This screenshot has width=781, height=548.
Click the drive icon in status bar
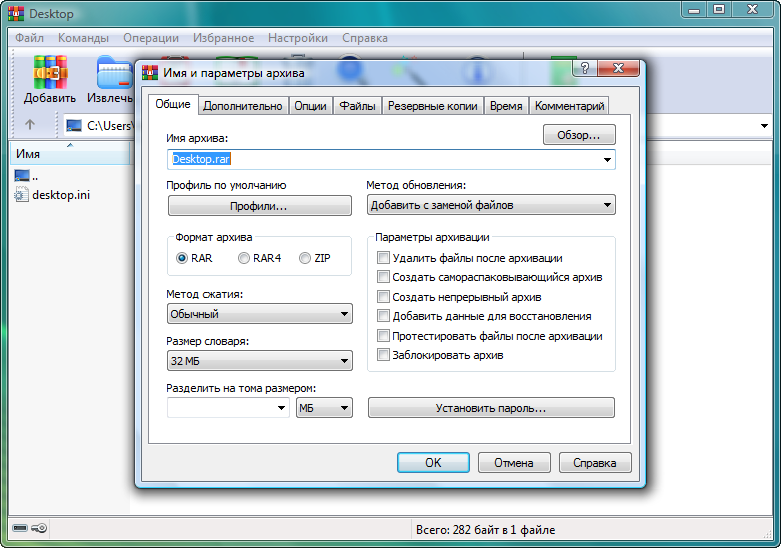click(x=20, y=528)
